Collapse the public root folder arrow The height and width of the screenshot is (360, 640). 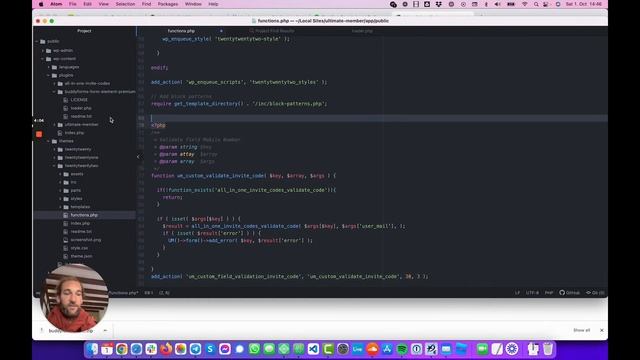(x=37, y=41)
